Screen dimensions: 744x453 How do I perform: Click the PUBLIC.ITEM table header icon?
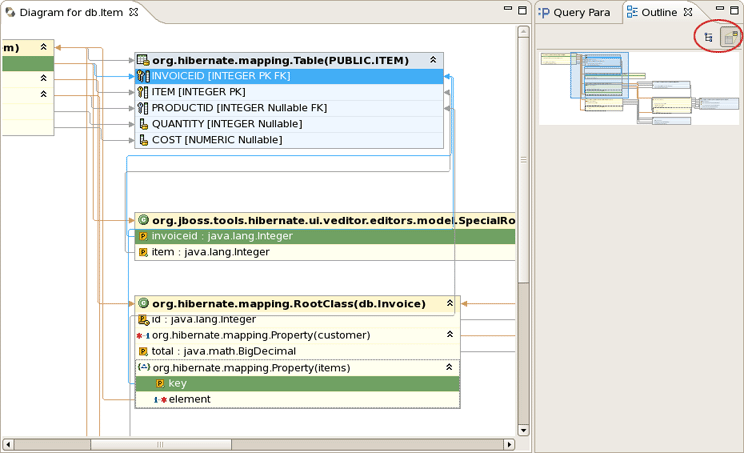[x=143, y=60]
